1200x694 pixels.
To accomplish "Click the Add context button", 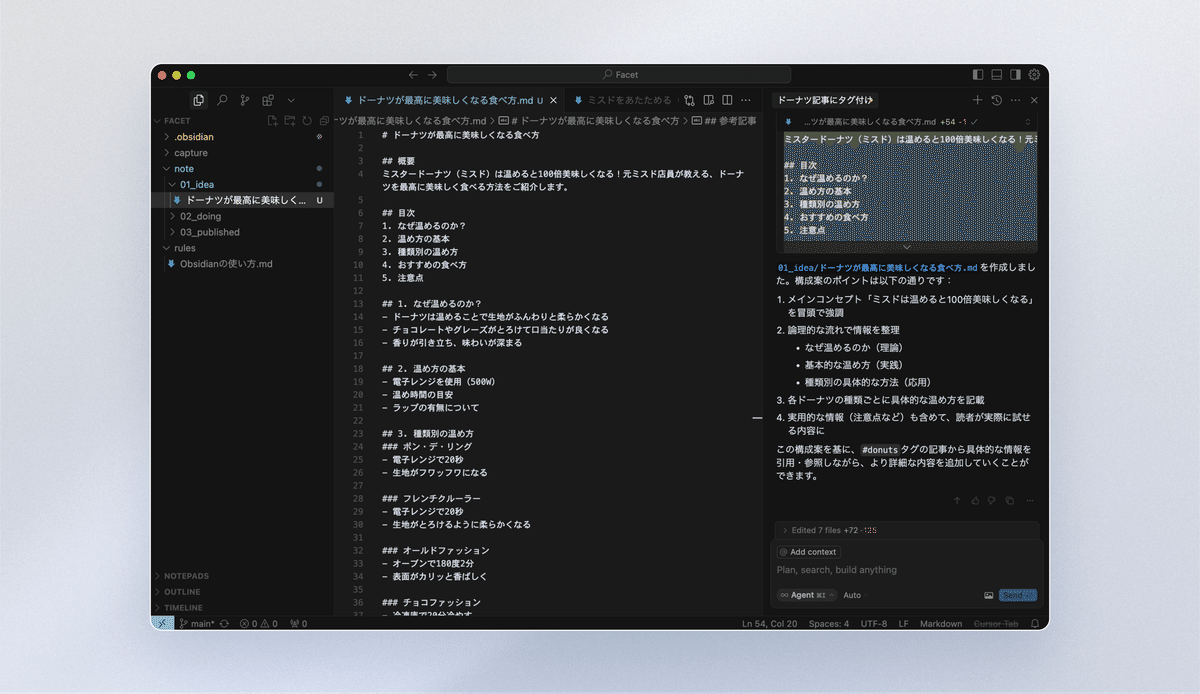I will (x=808, y=551).
